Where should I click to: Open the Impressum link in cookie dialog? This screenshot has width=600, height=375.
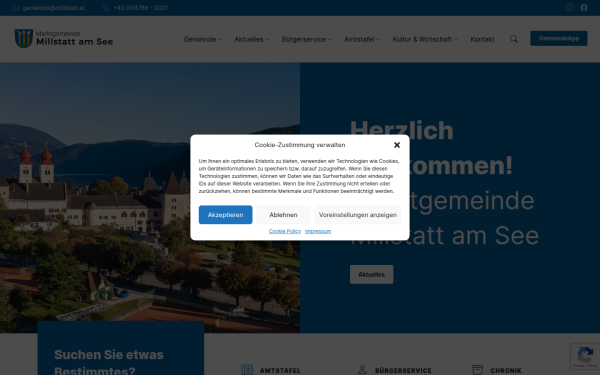click(318, 231)
